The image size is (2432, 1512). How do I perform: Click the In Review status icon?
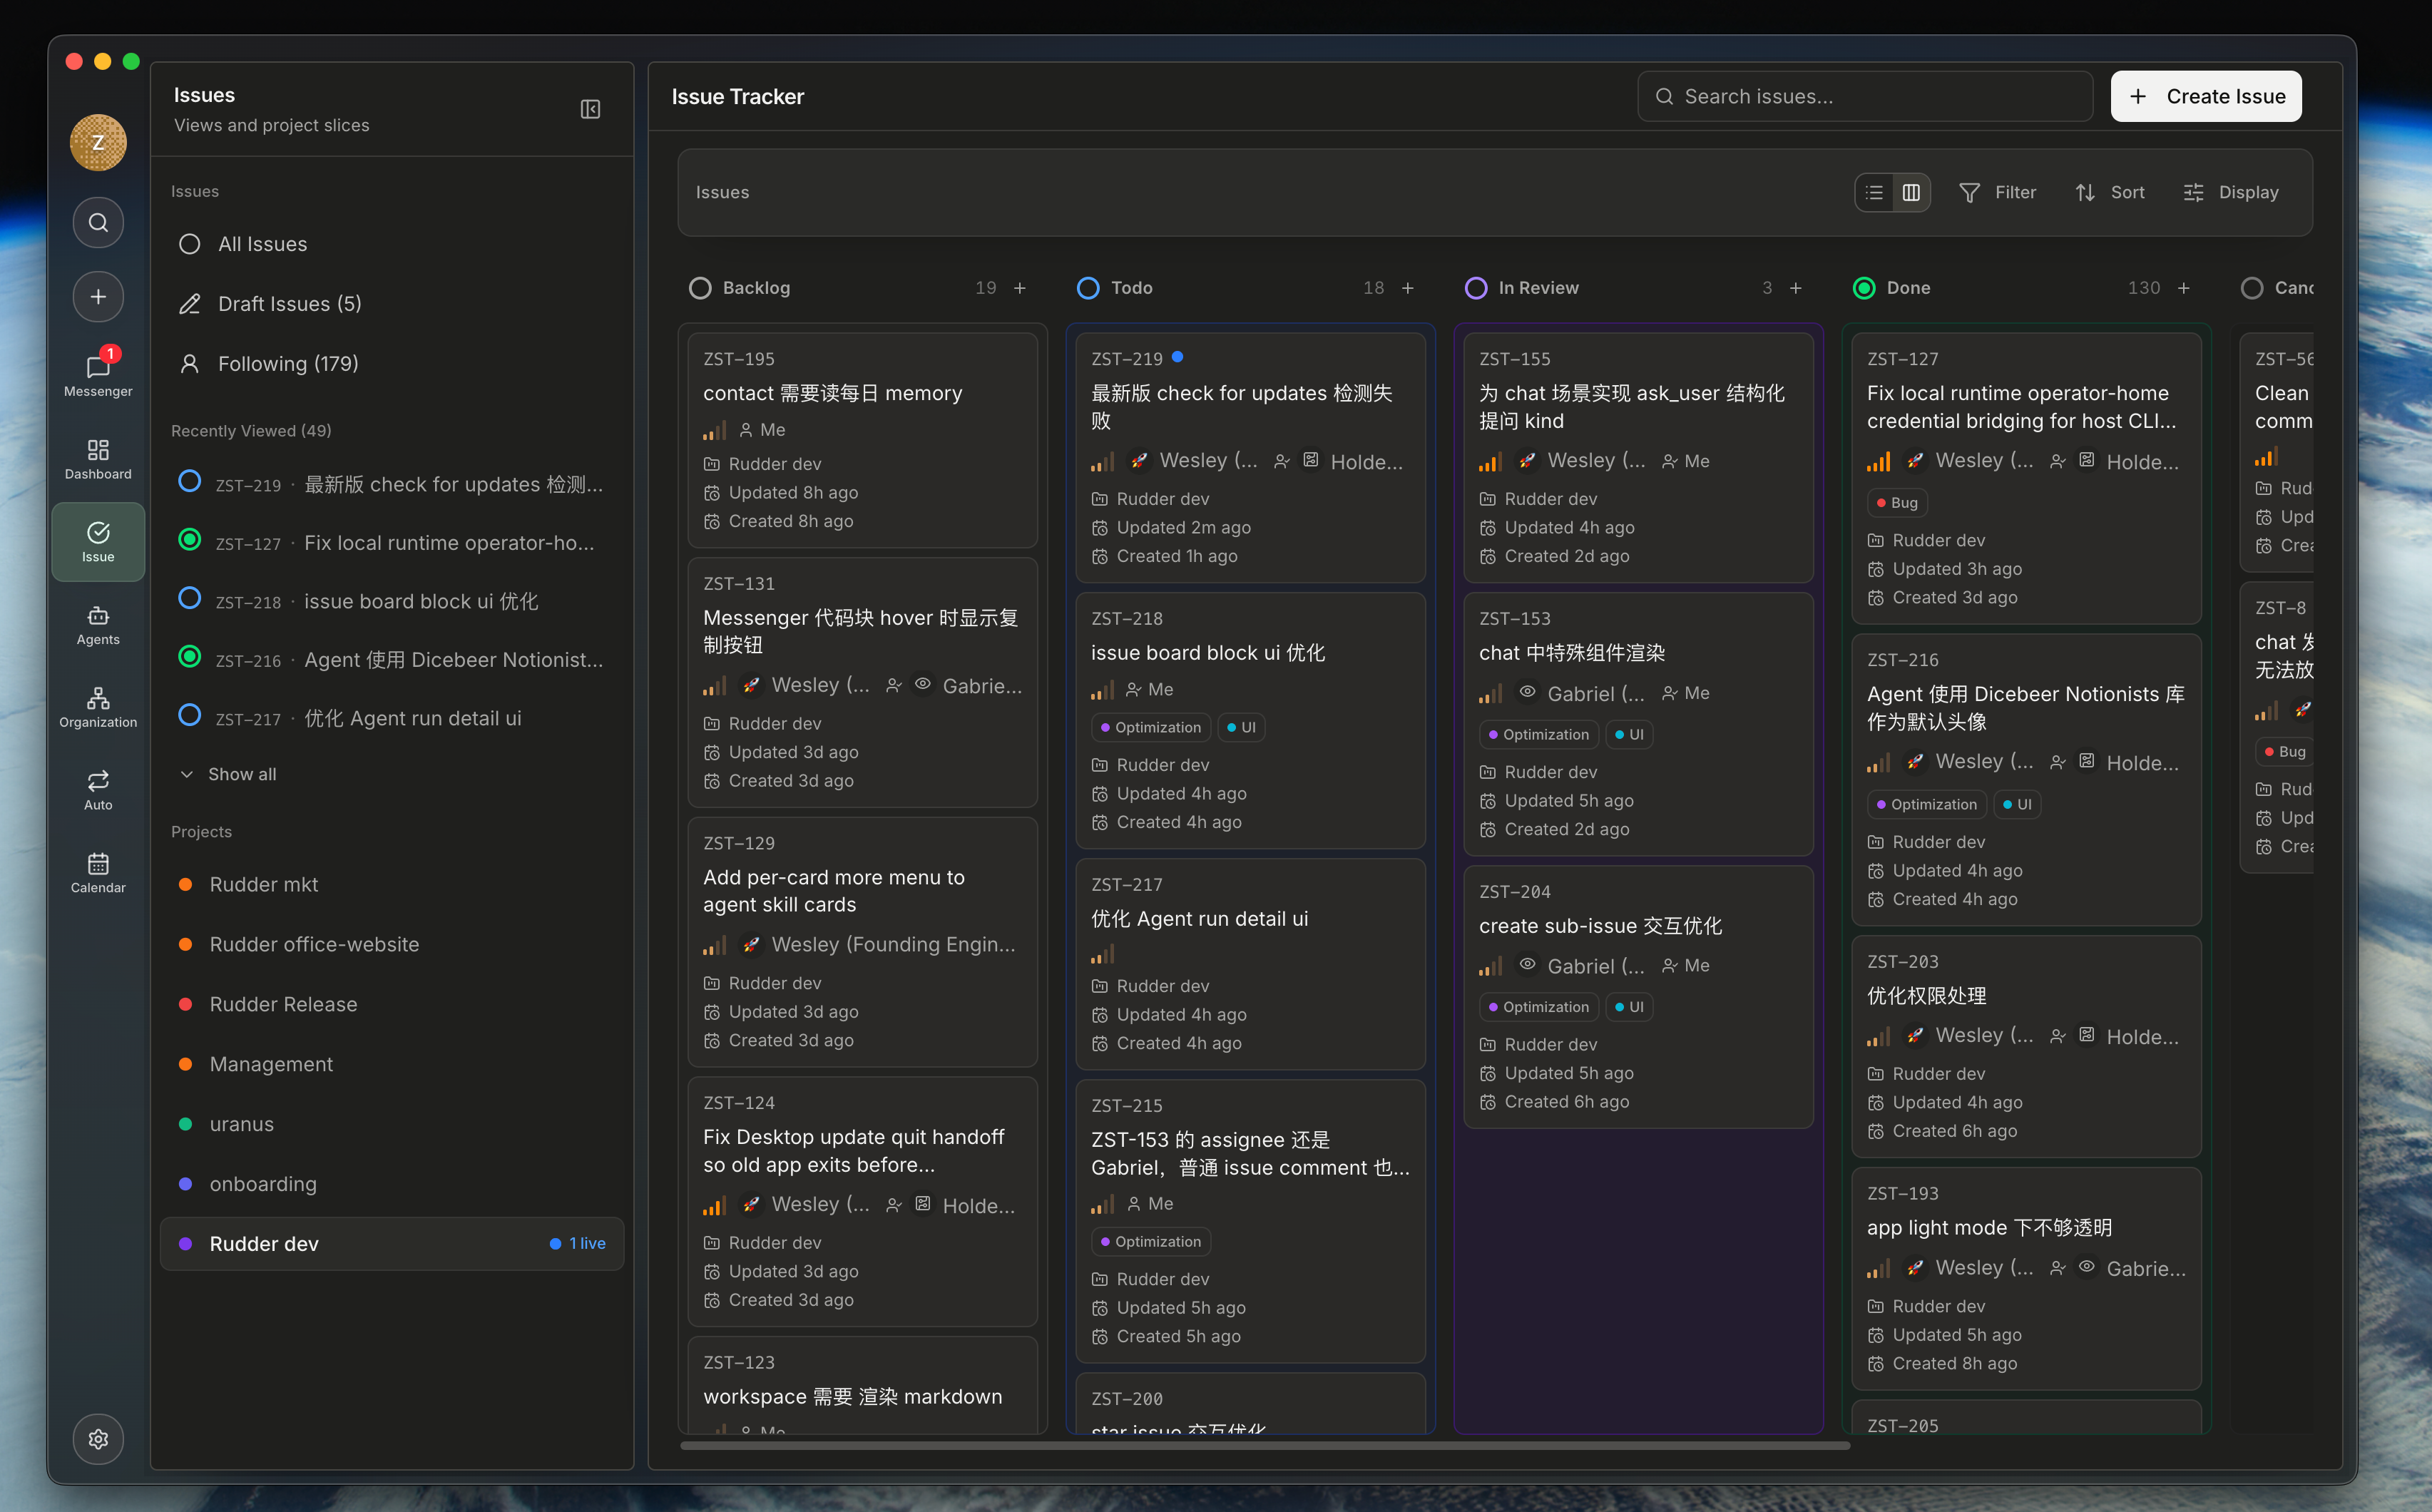1476,288
